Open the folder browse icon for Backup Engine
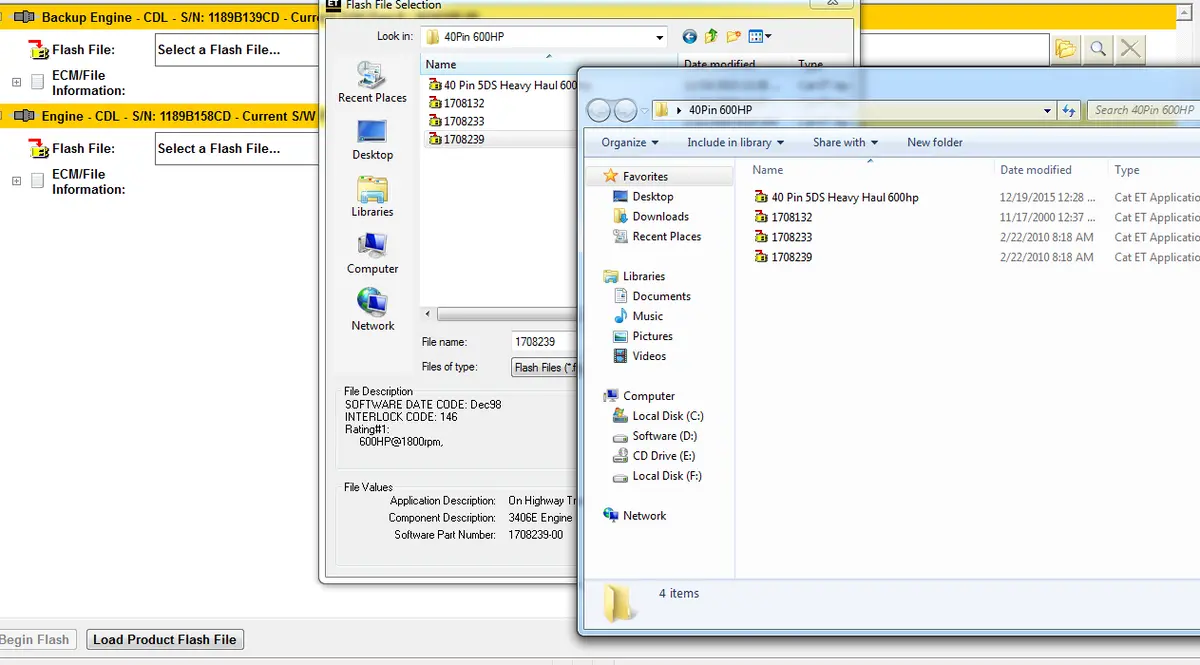The height and width of the screenshot is (665, 1200). (x=1066, y=48)
